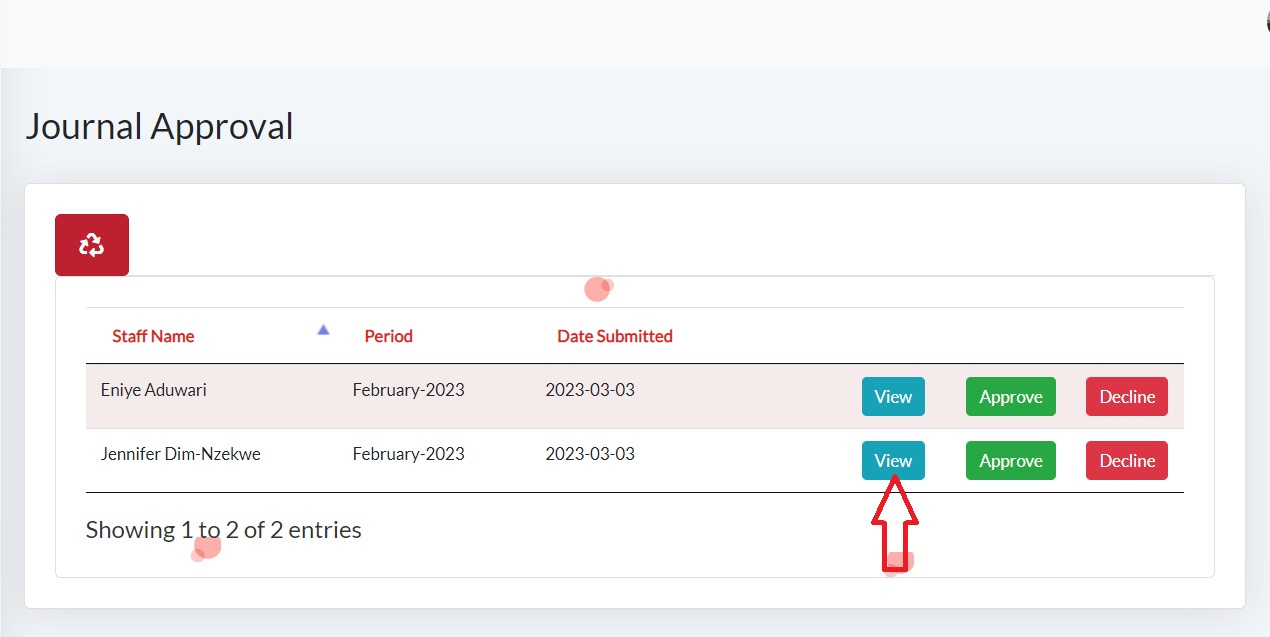This screenshot has width=1270, height=637.
Task: Click the 2023-03-03 date in Jennifer's row
Action: point(590,454)
